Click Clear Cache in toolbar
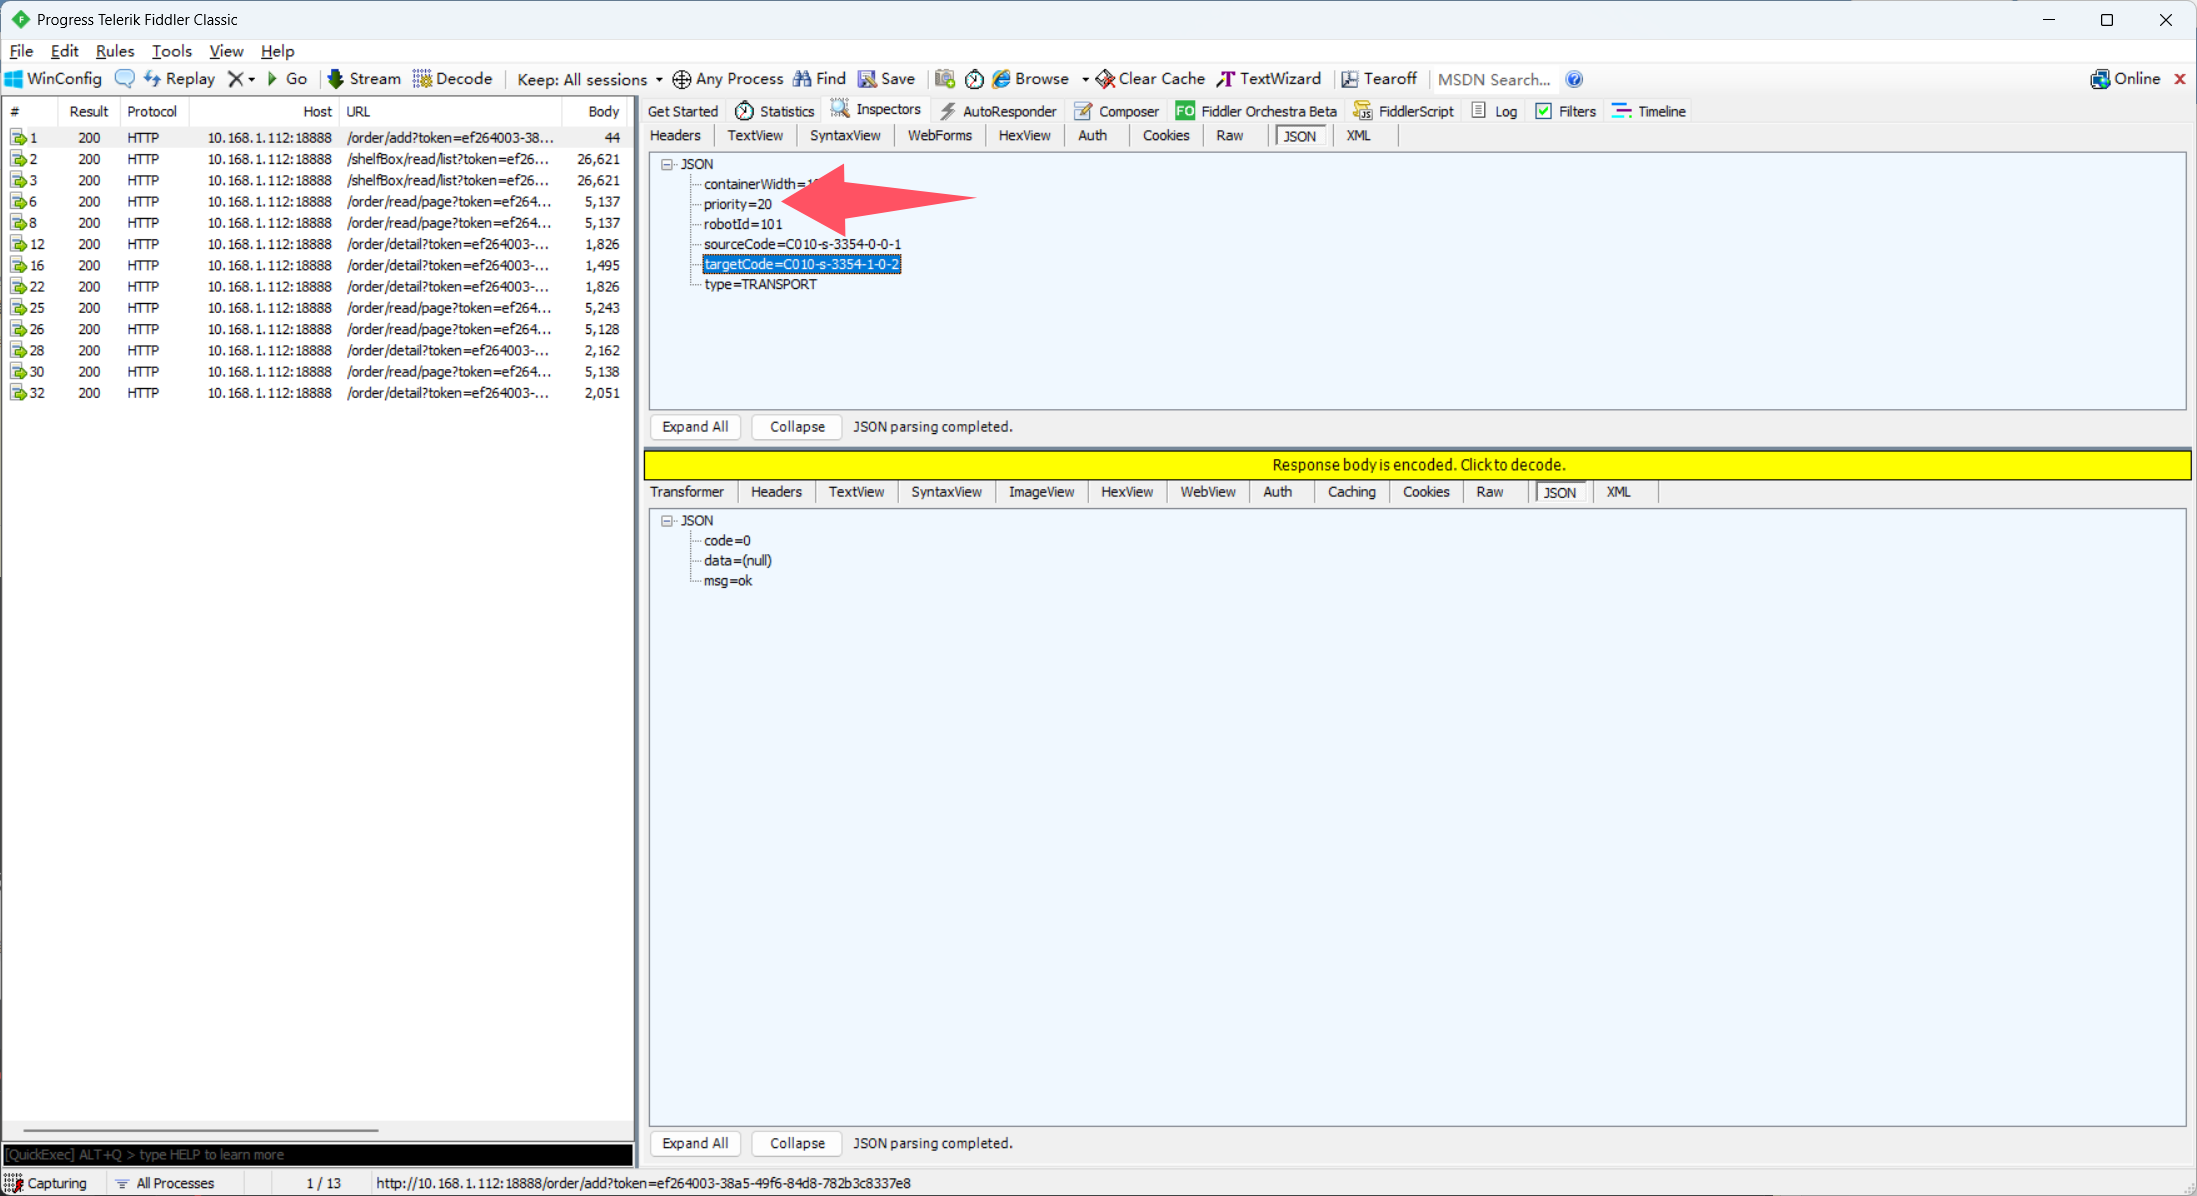The width and height of the screenshot is (2197, 1196). pos(1151,79)
